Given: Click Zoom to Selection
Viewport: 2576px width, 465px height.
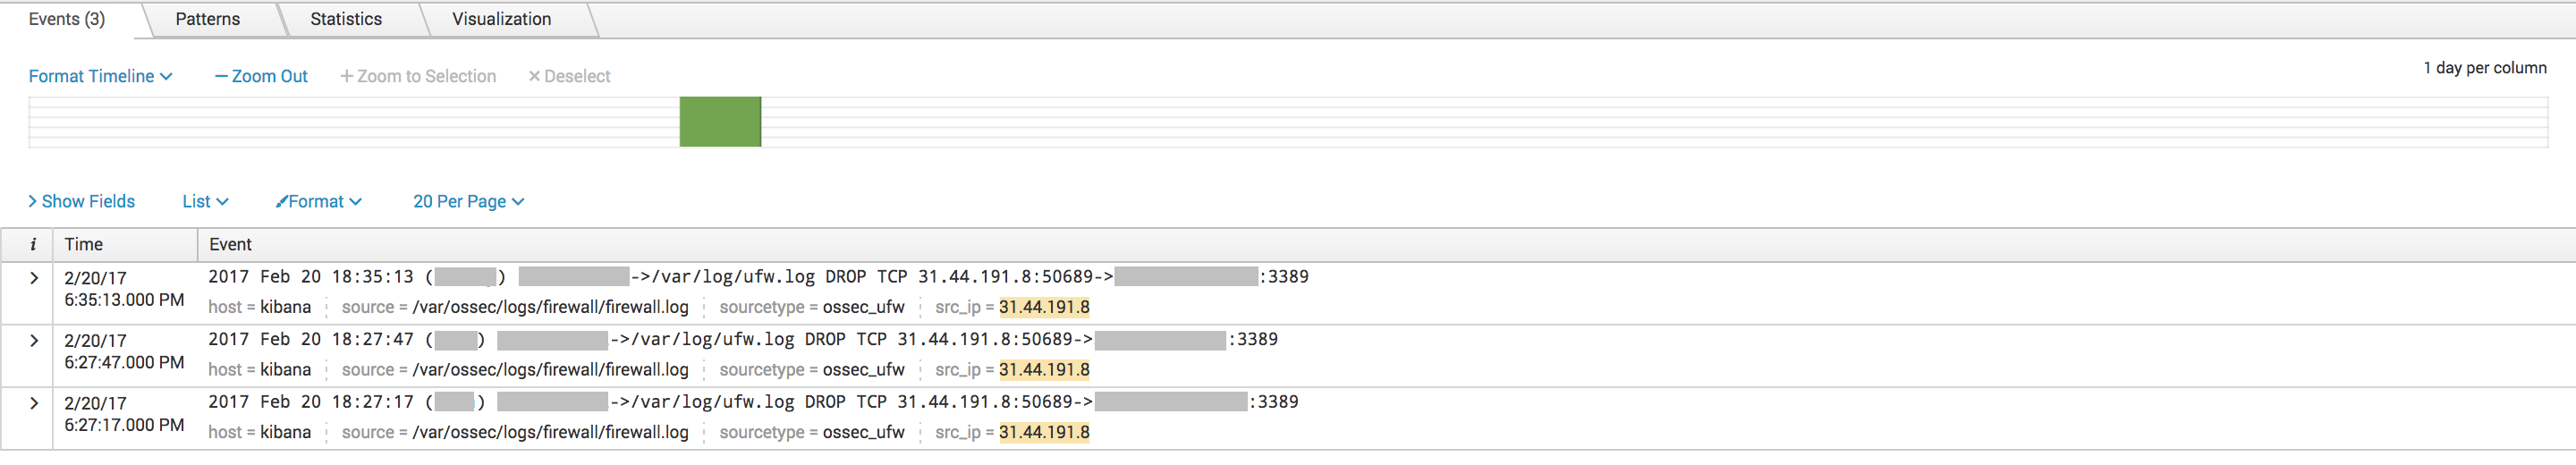Looking at the screenshot, I should [418, 76].
